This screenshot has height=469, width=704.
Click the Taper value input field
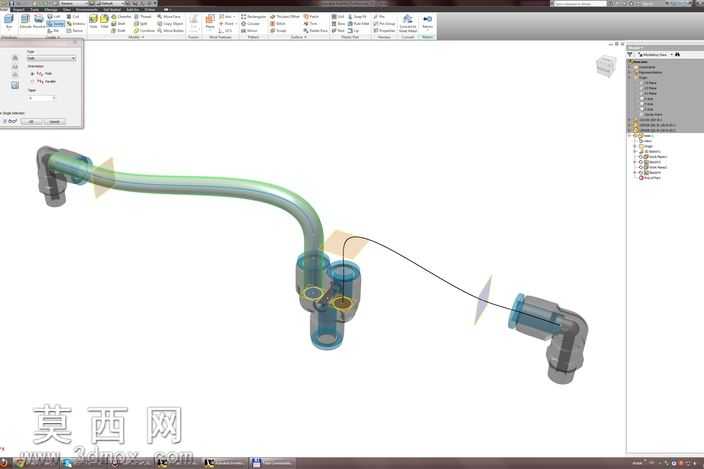[x=41, y=98]
